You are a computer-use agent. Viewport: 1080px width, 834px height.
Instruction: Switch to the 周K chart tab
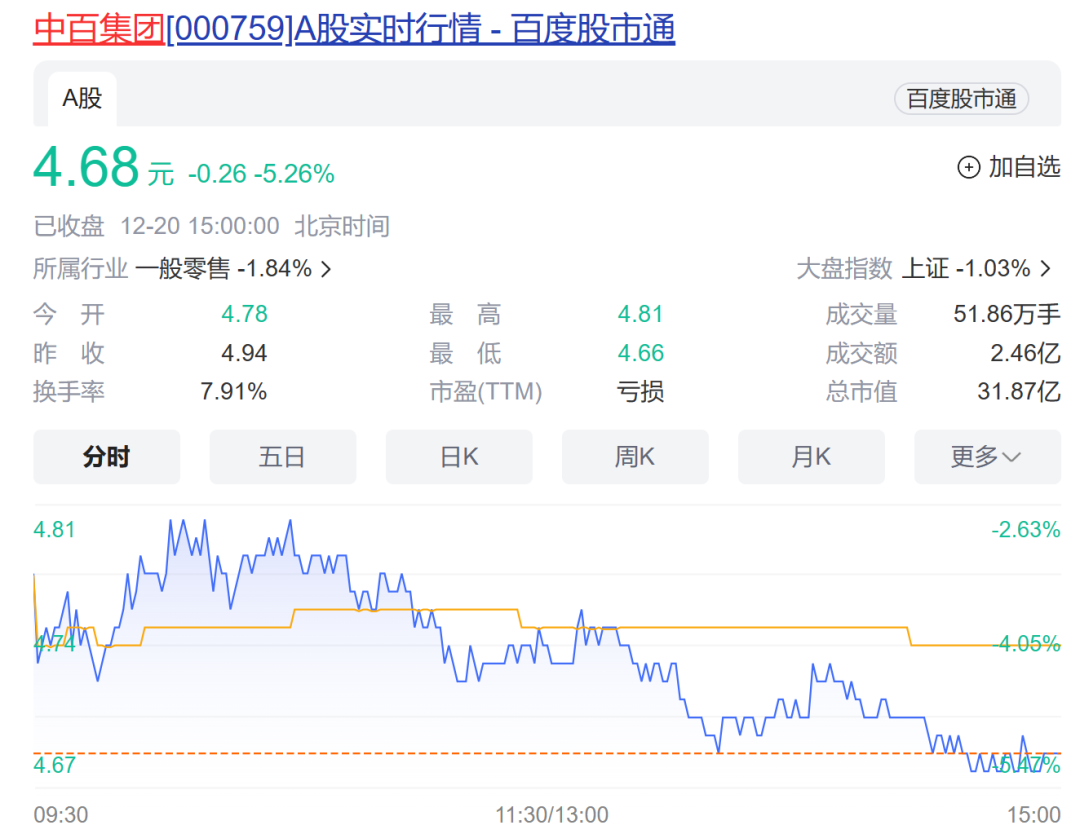[635, 457]
